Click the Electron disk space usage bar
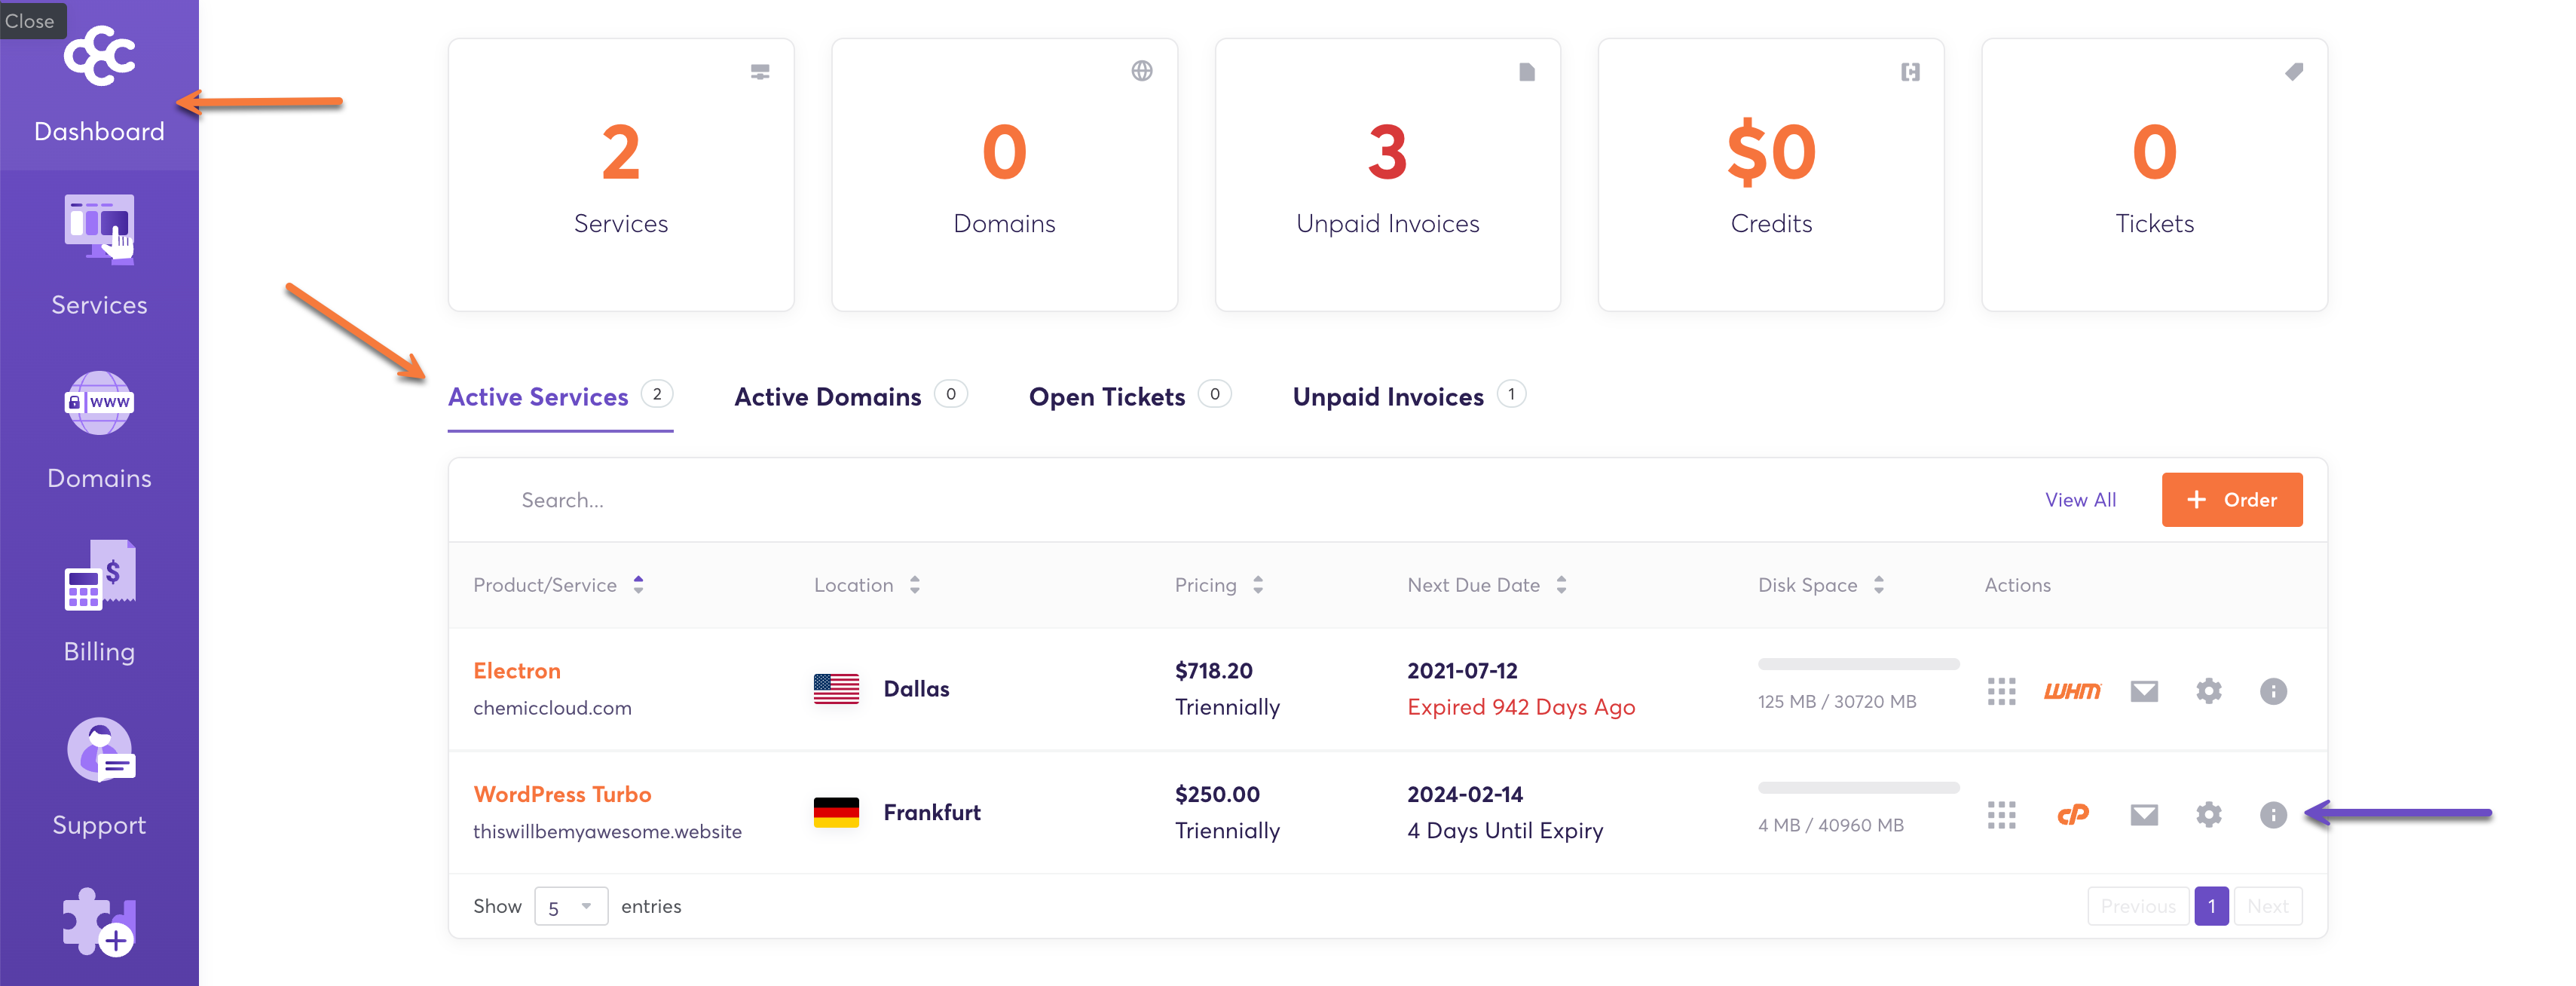The image size is (2576, 986). [1857, 664]
